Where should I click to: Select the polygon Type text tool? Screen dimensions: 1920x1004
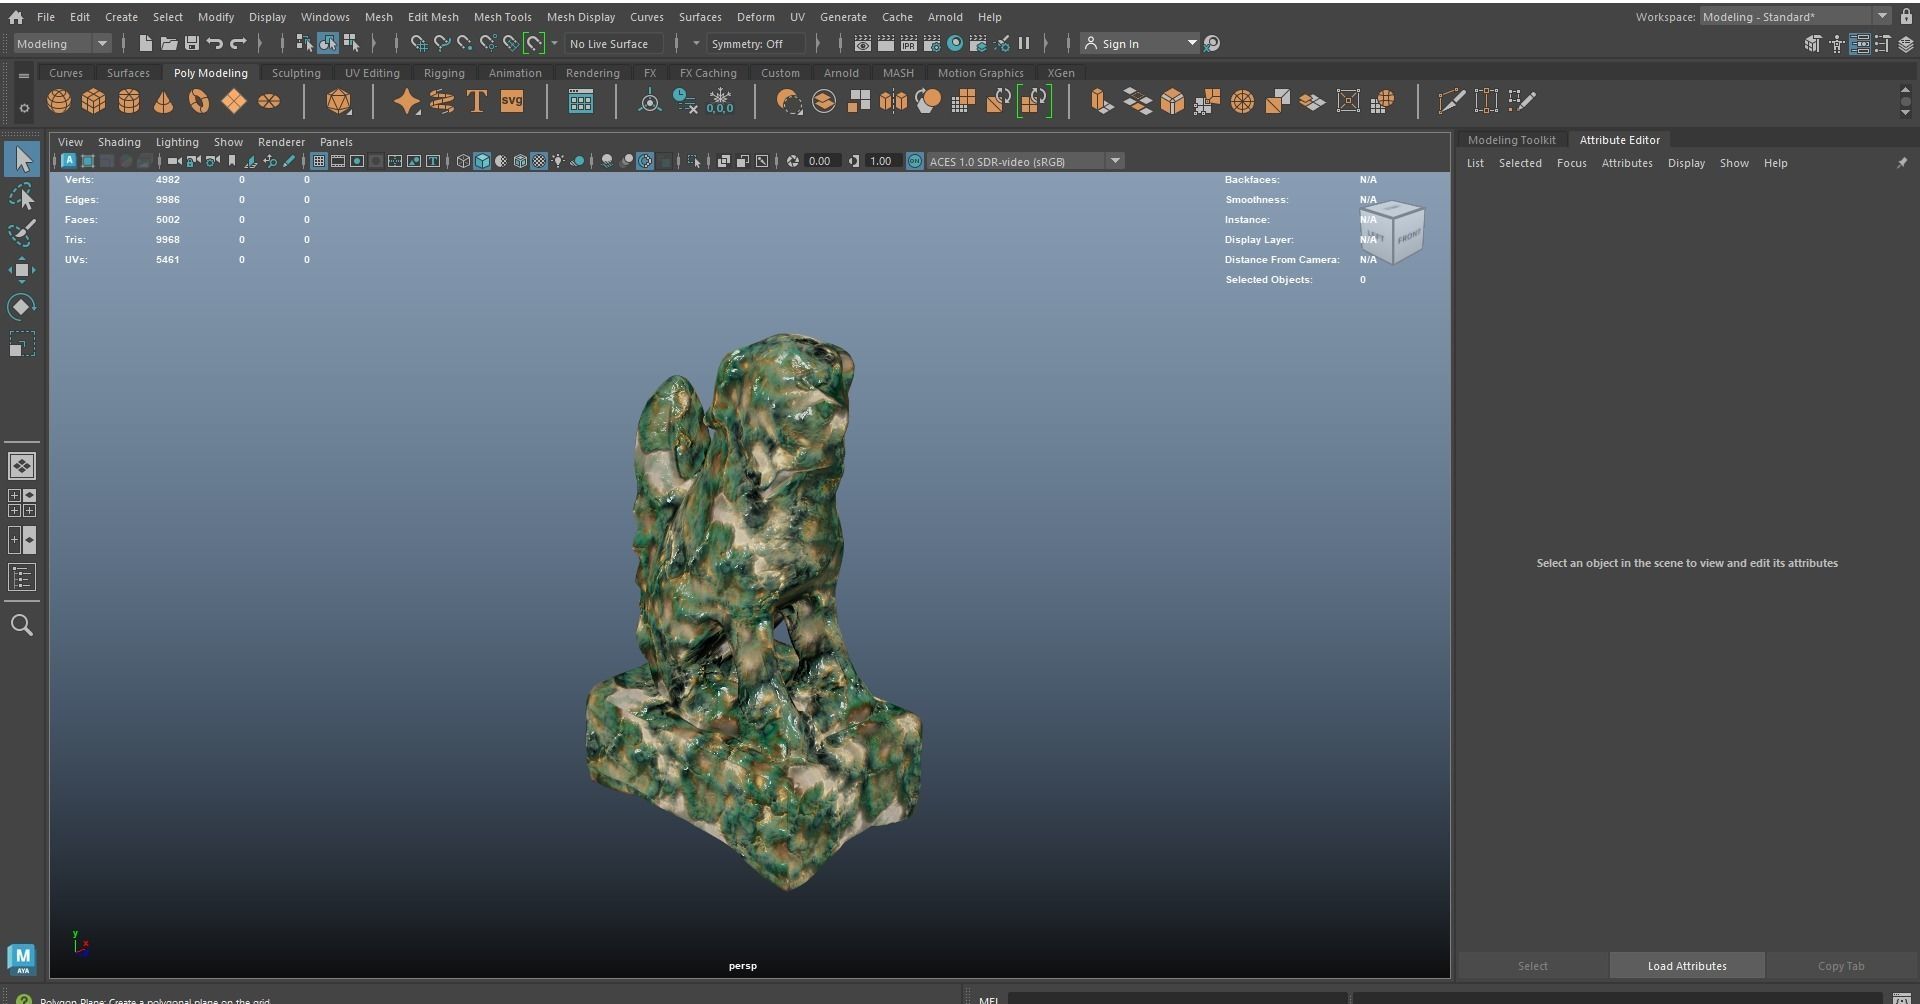[x=477, y=102]
